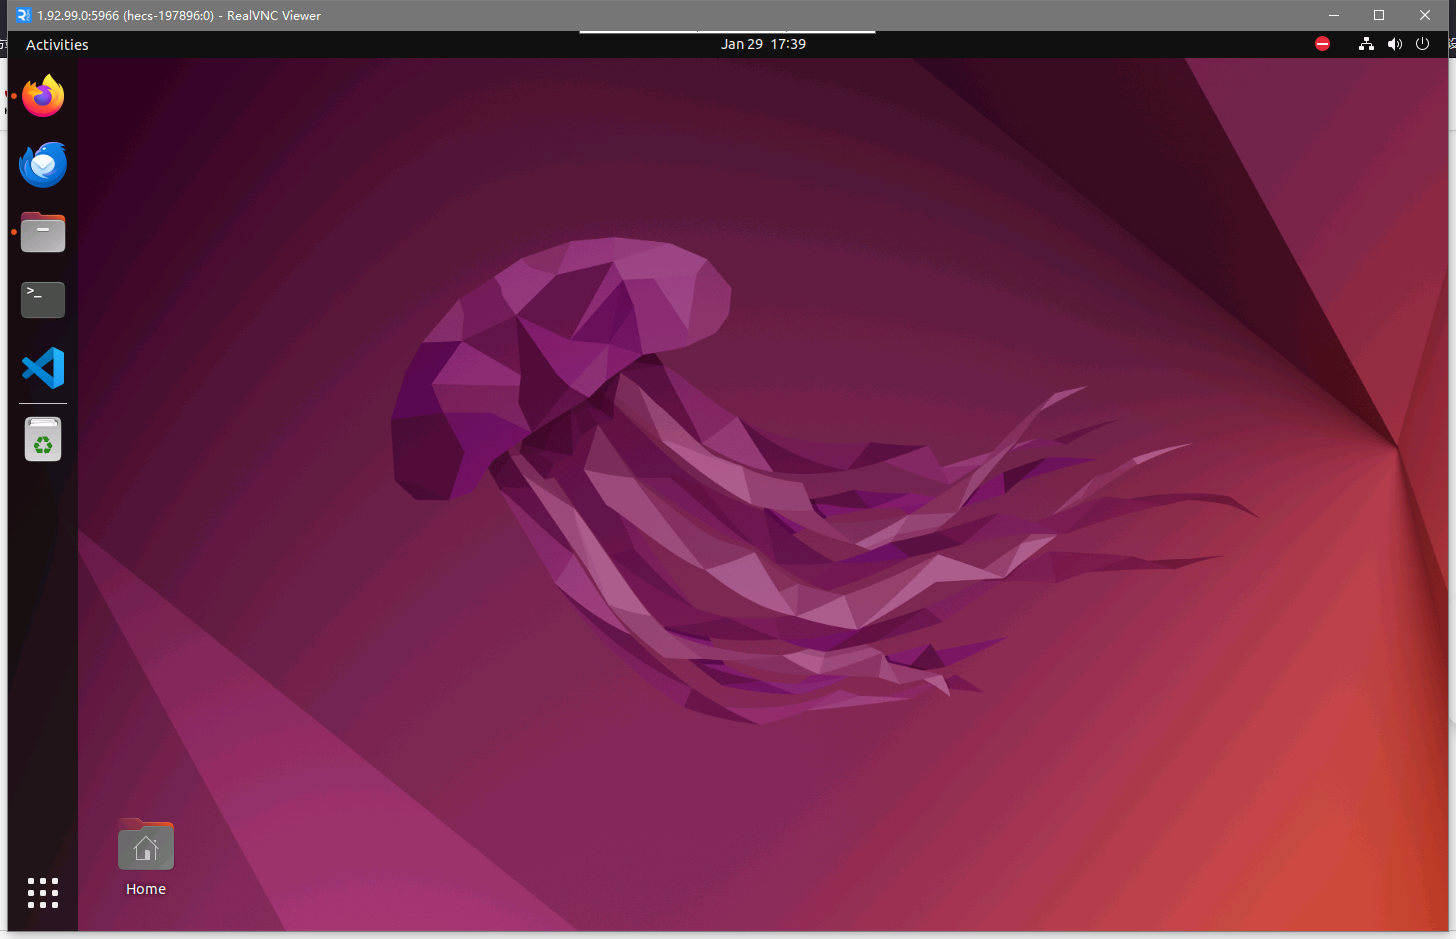Launch Firefox from the dock
The width and height of the screenshot is (1456, 939).
(43, 96)
